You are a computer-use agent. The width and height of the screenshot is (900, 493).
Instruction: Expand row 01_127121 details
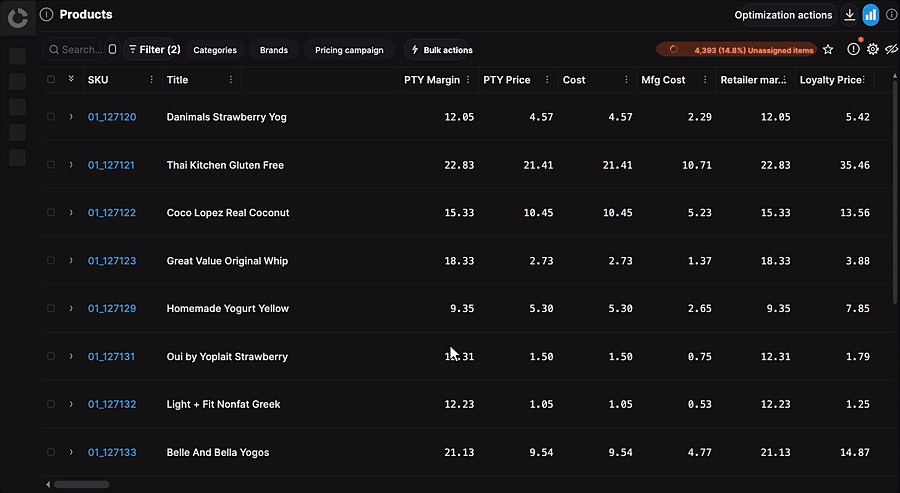tap(71, 165)
